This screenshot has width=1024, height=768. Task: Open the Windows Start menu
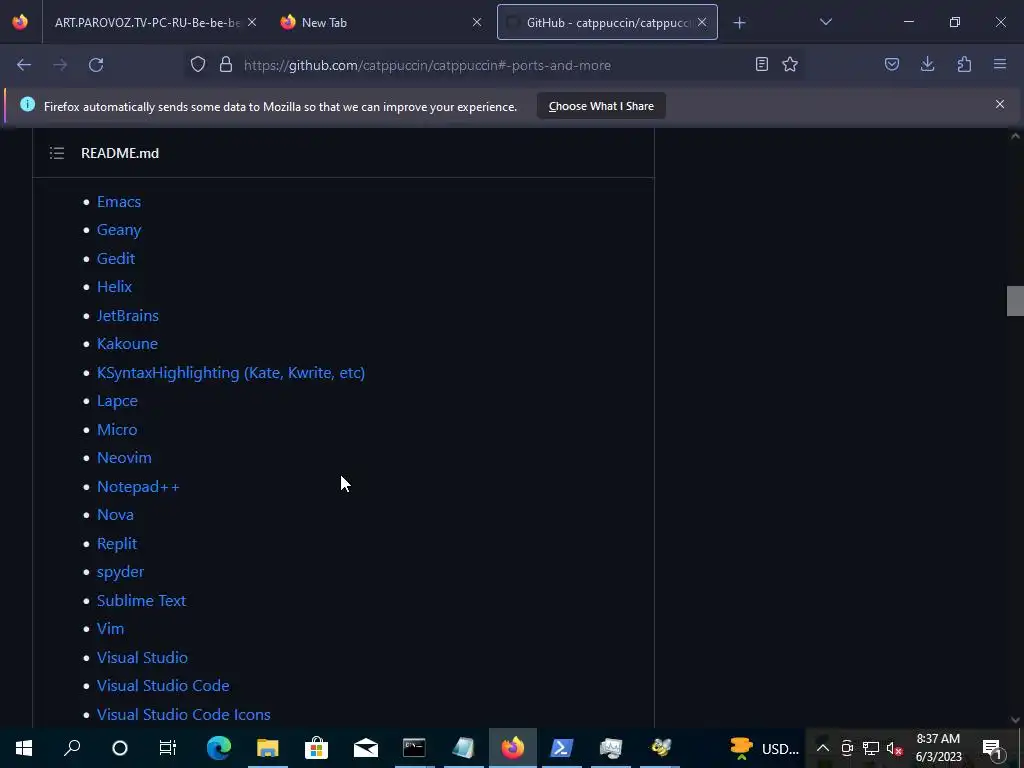pos(24,748)
